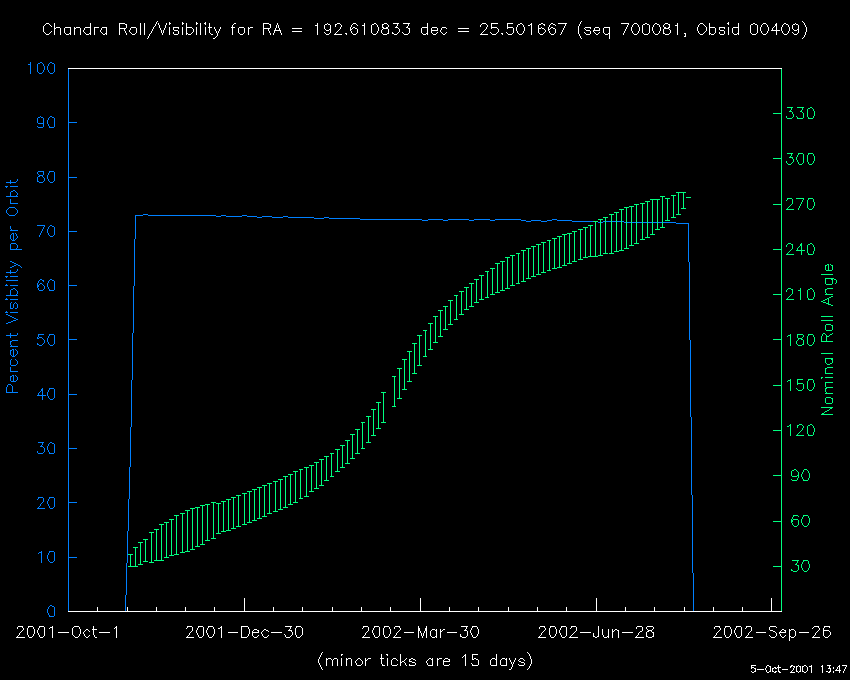Click the 10 value on the left axis
This screenshot has width=850, height=680.
click(47, 557)
